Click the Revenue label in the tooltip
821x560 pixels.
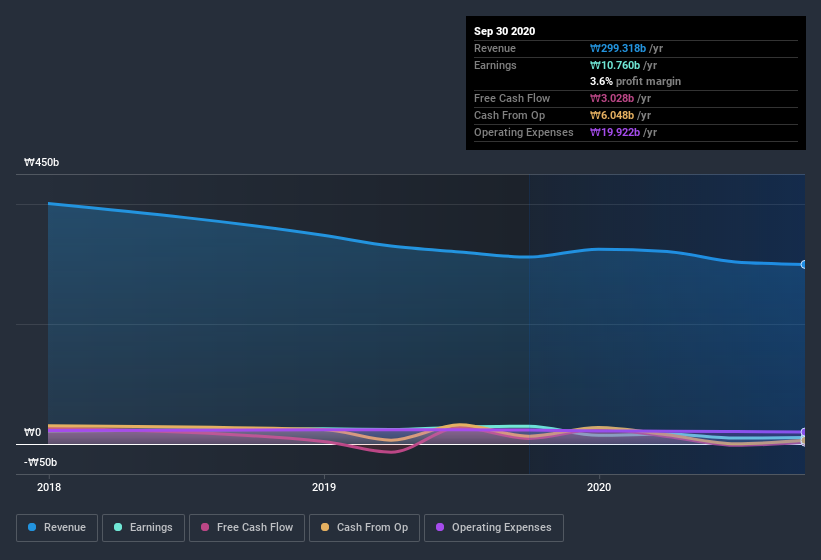[x=495, y=48]
